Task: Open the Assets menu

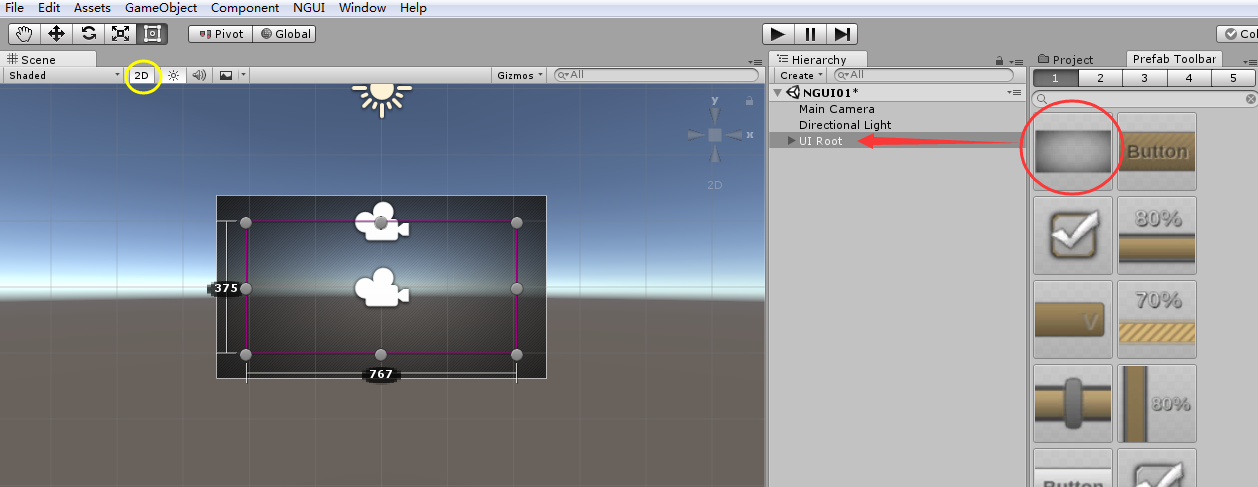Action: [x=92, y=8]
